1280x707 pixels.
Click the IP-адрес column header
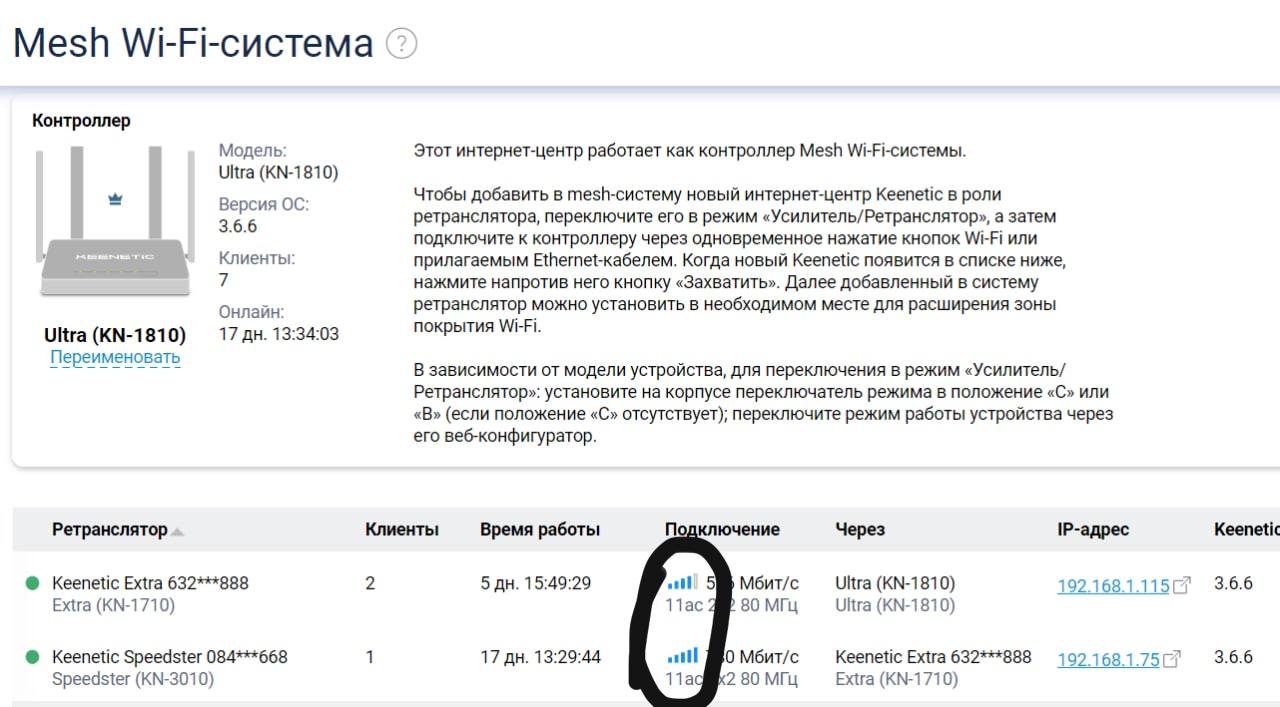(1093, 530)
